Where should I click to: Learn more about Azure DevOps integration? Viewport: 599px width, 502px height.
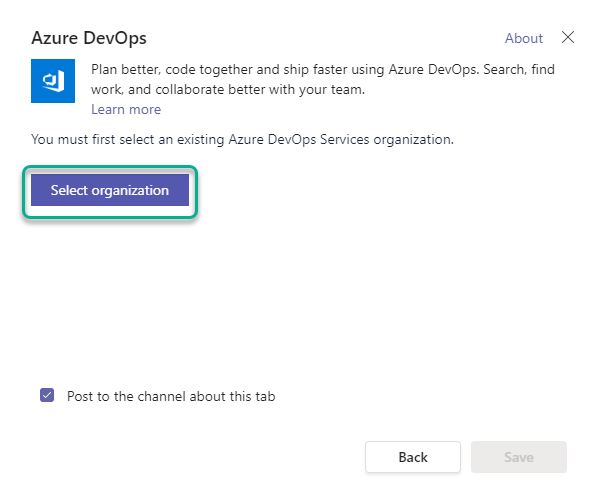coord(126,110)
